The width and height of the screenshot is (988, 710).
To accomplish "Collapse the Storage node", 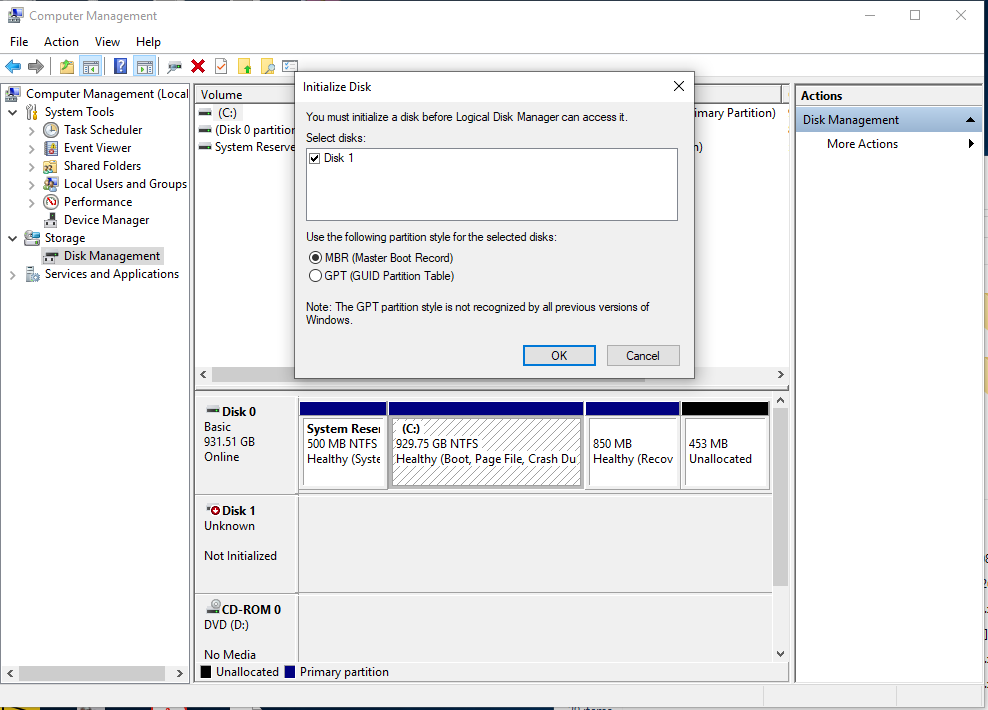I will coord(13,238).
